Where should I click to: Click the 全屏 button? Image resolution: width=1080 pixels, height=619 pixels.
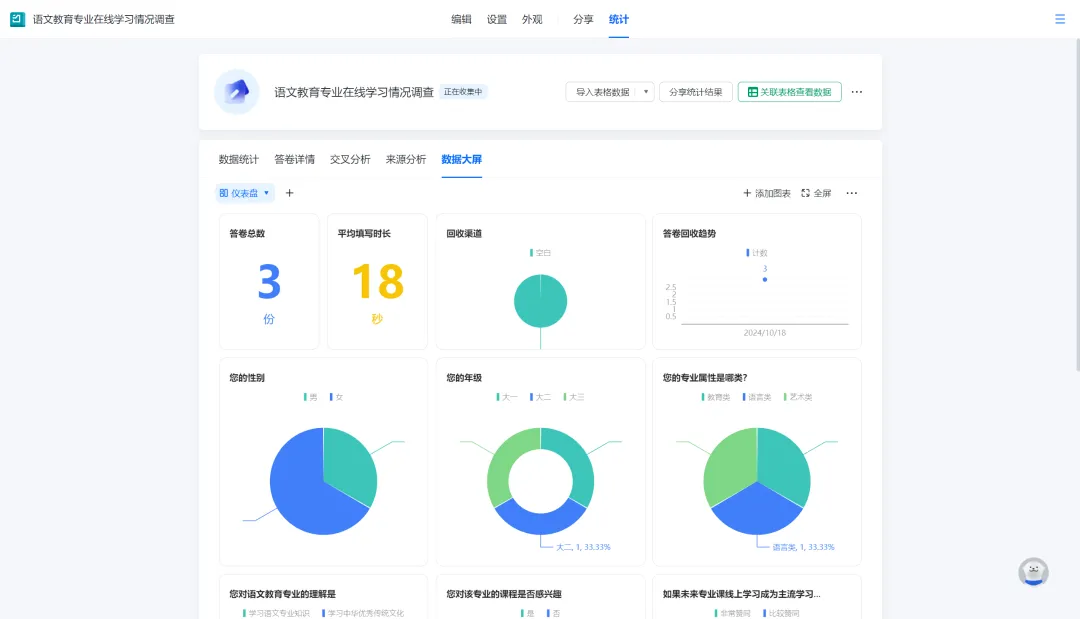click(x=816, y=193)
